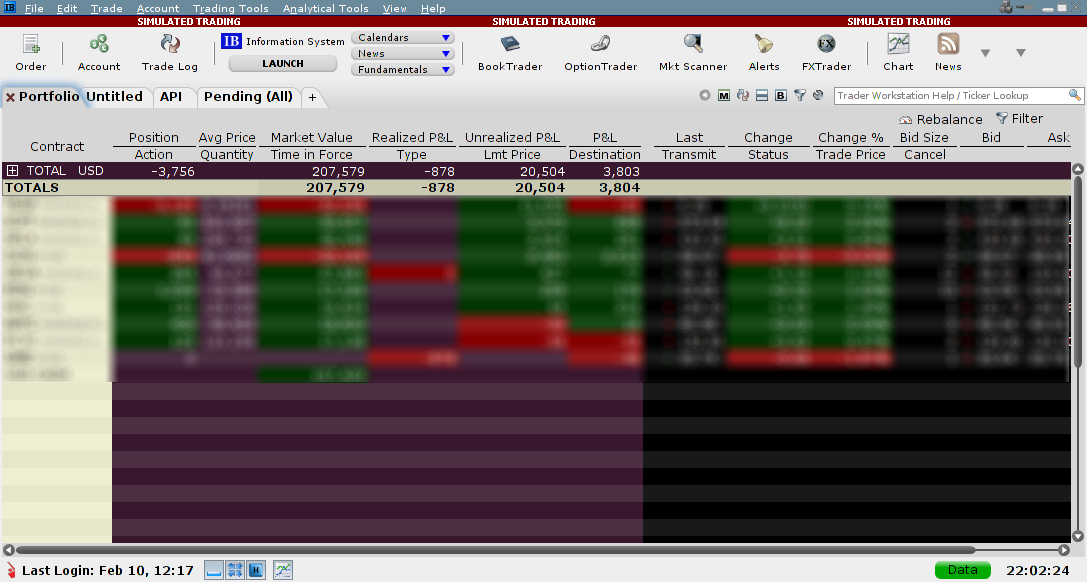Open the File menu
This screenshot has height=582, width=1087.
click(x=34, y=8)
